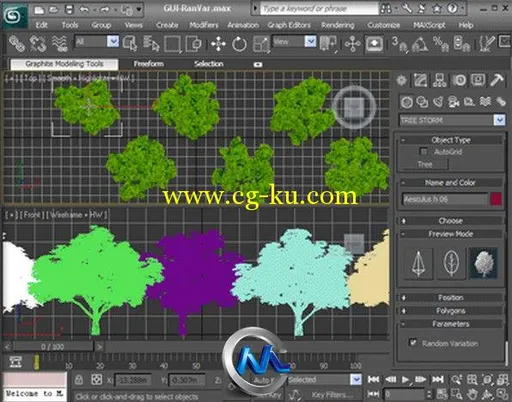Expand the Choose rollout
The height and width of the screenshot is (402, 512).
[451, 221]
